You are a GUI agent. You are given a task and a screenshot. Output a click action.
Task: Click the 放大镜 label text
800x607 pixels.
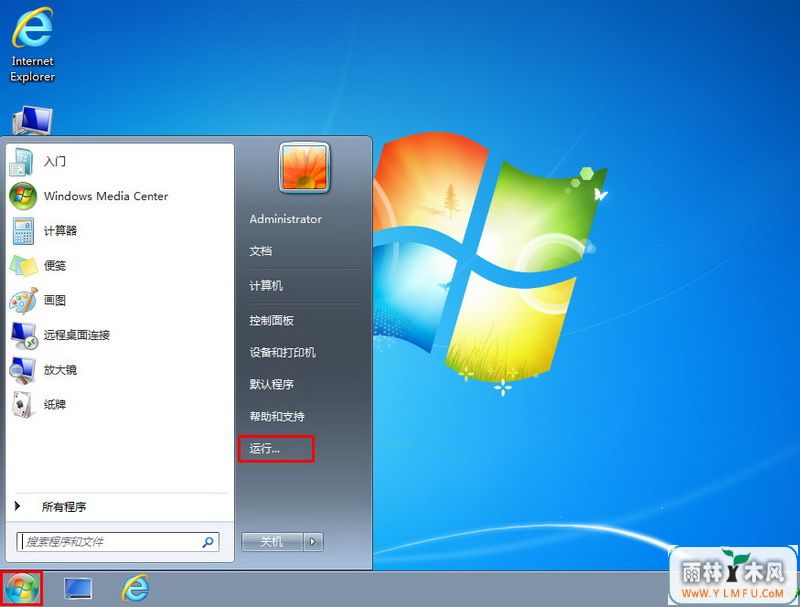pyautogui.click(x=60, y=370)
